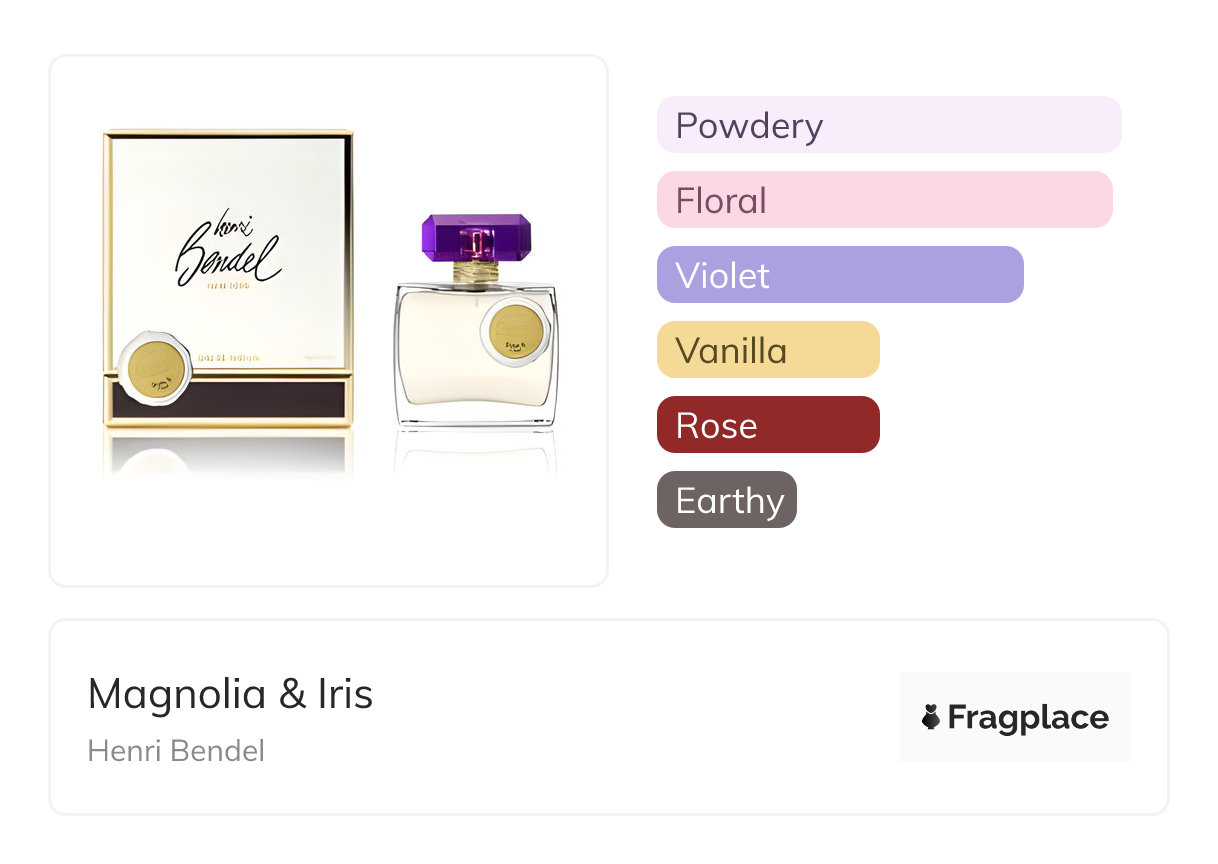Click the purple perfume bottle cap
The image size is (1218, 864).
[476, 238]
